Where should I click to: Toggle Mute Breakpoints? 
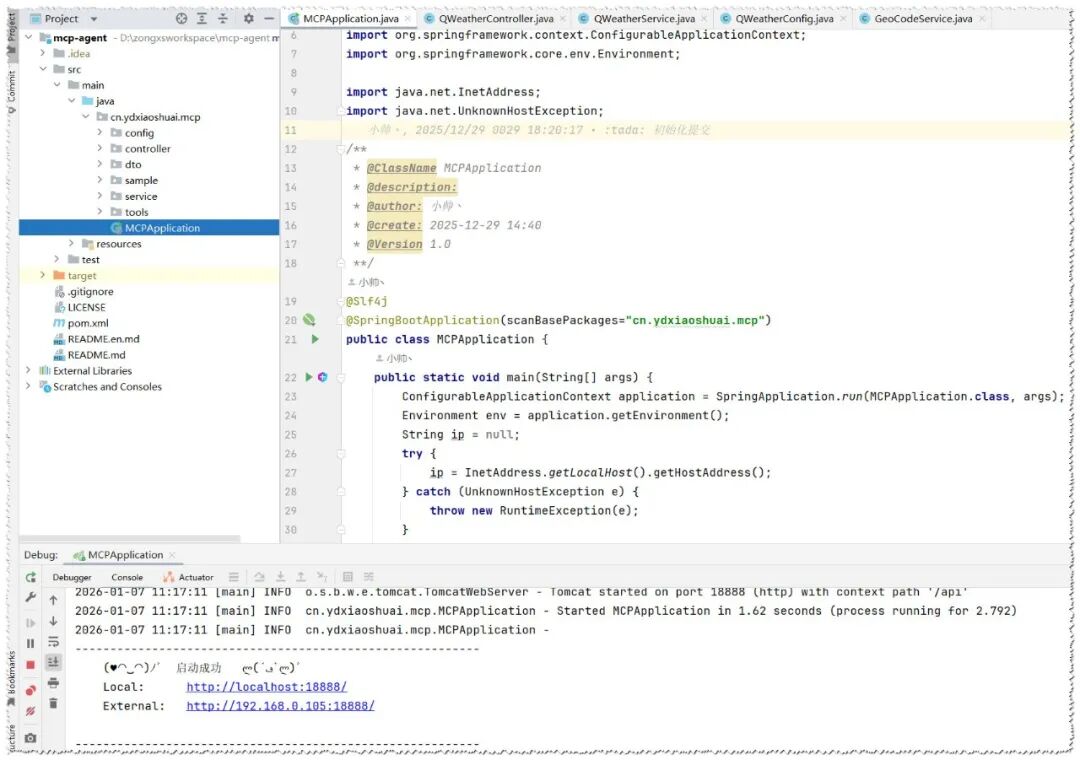click(x=30, y=711)
